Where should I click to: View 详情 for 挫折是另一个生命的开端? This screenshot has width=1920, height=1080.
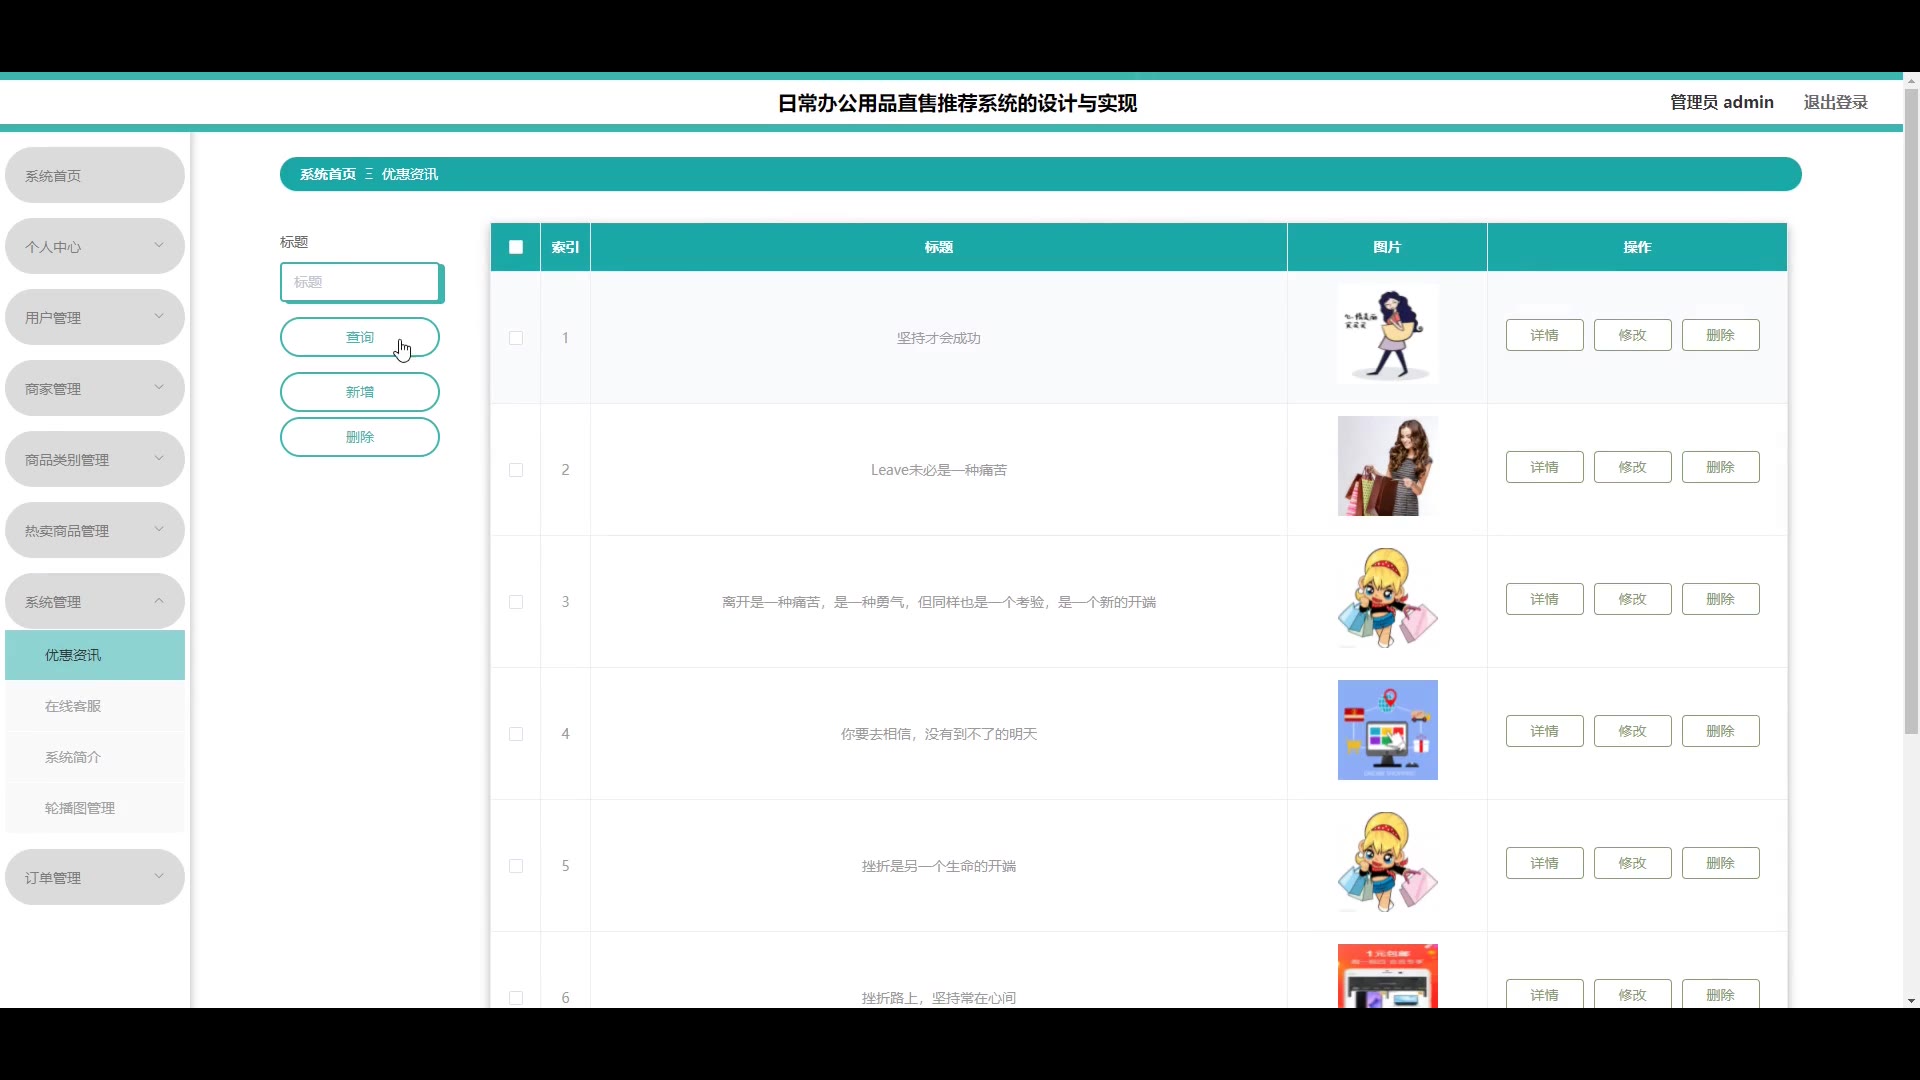1545,863
